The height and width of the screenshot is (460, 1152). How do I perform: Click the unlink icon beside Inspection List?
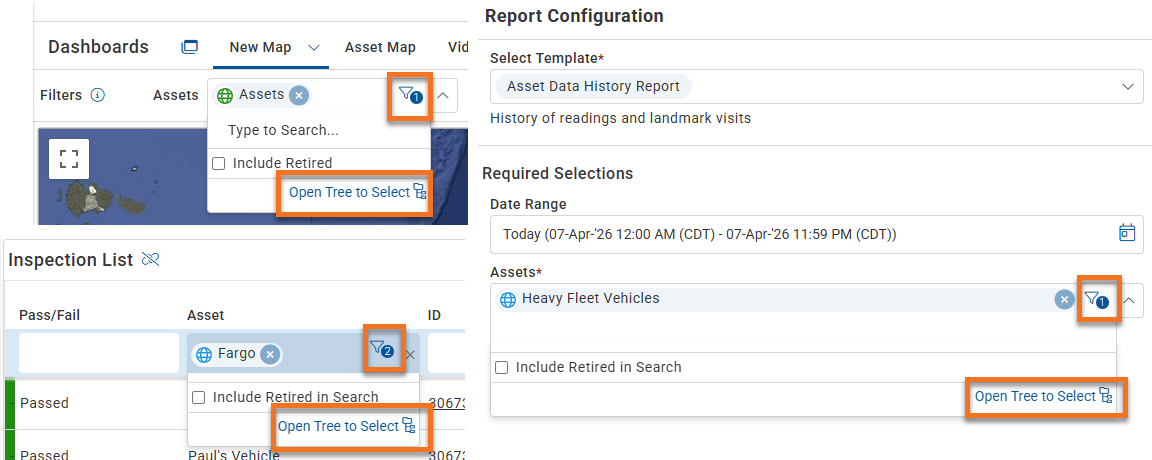click(151, 259)
